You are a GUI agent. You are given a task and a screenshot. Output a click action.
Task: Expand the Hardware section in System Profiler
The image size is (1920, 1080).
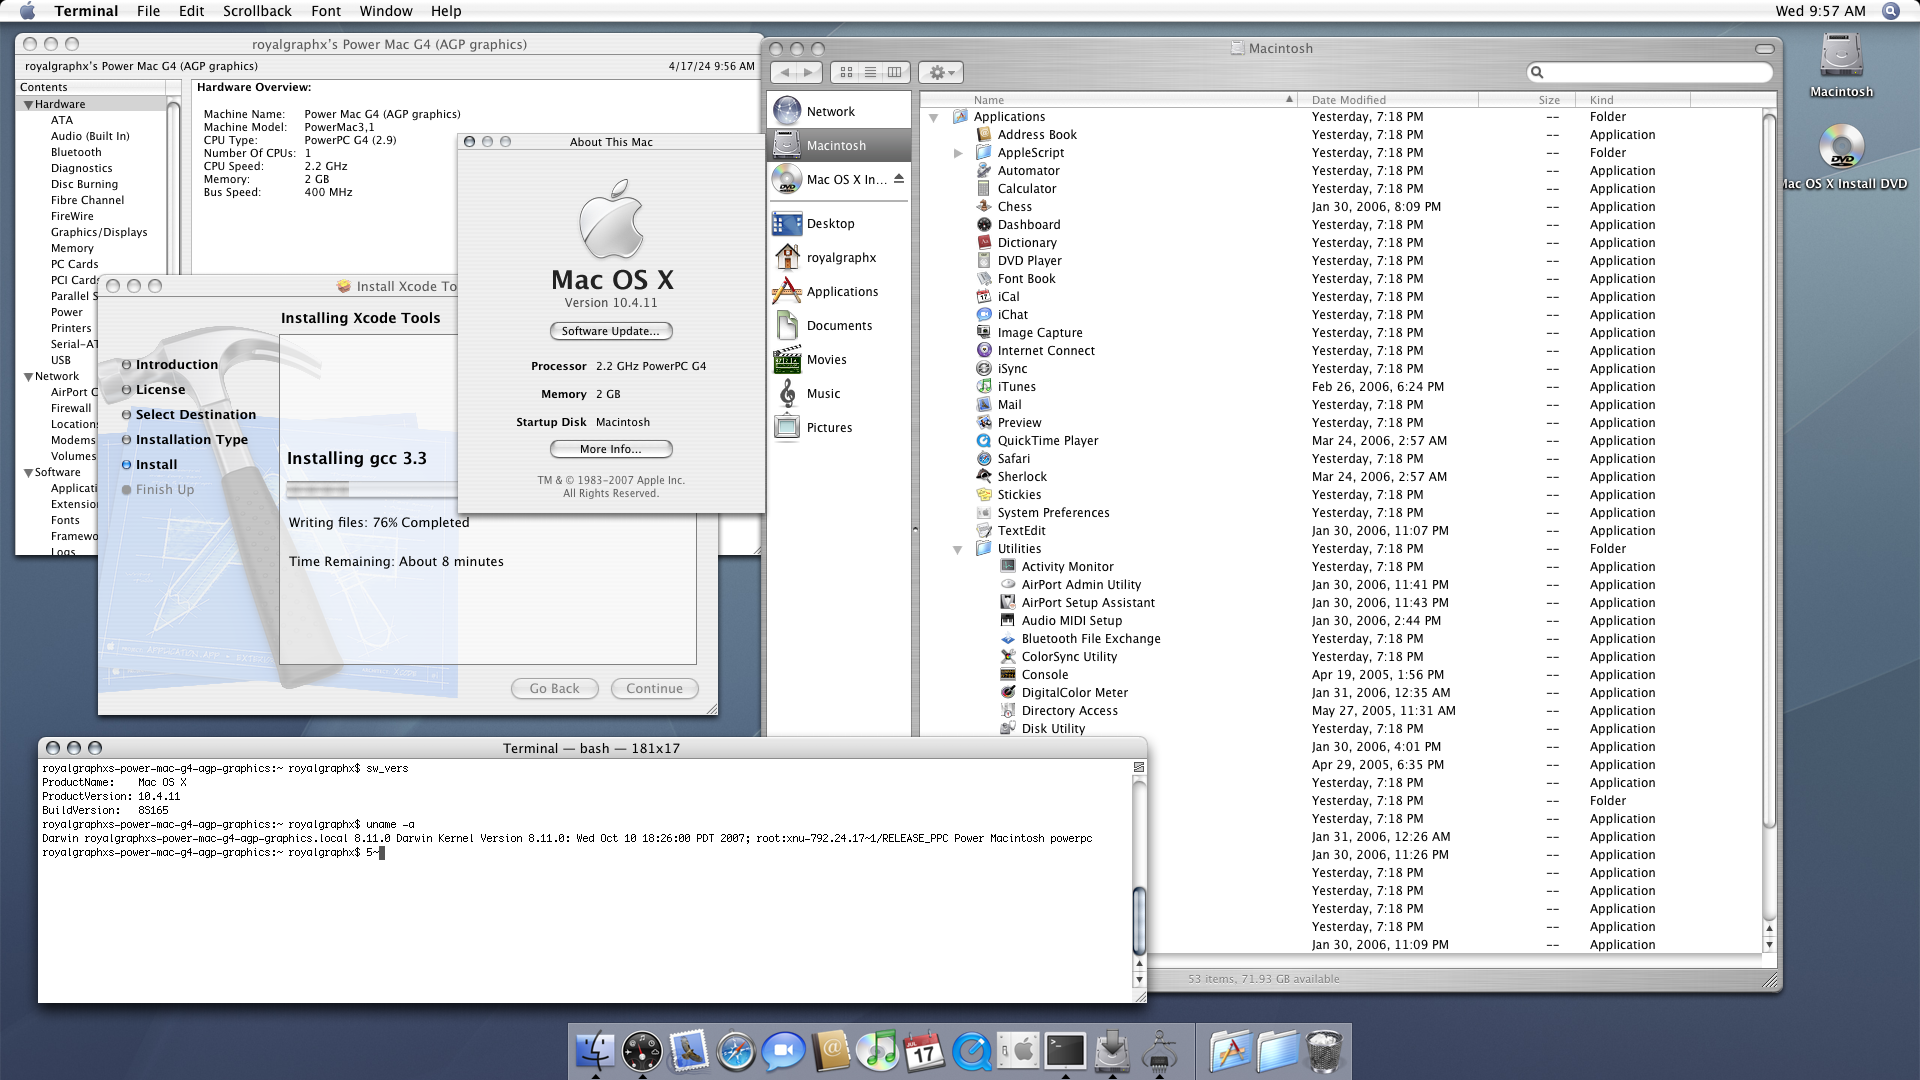(29, 104)
